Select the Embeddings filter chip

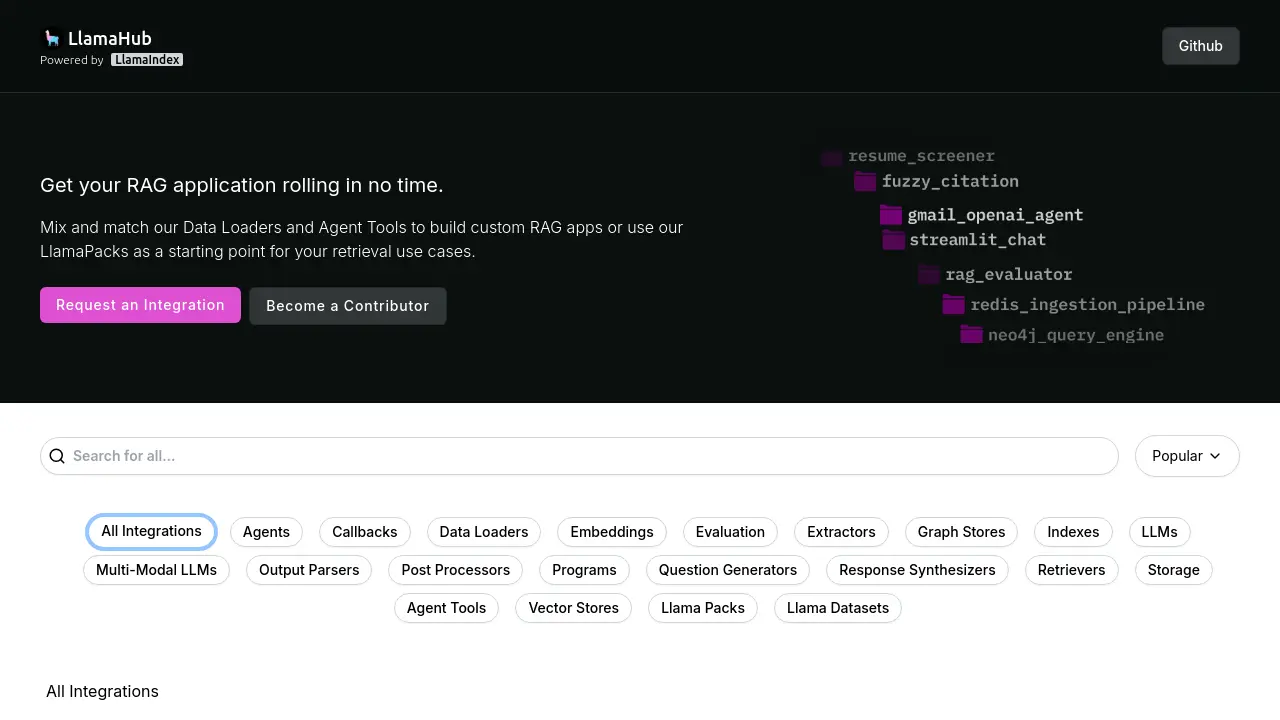click(612, 532)
